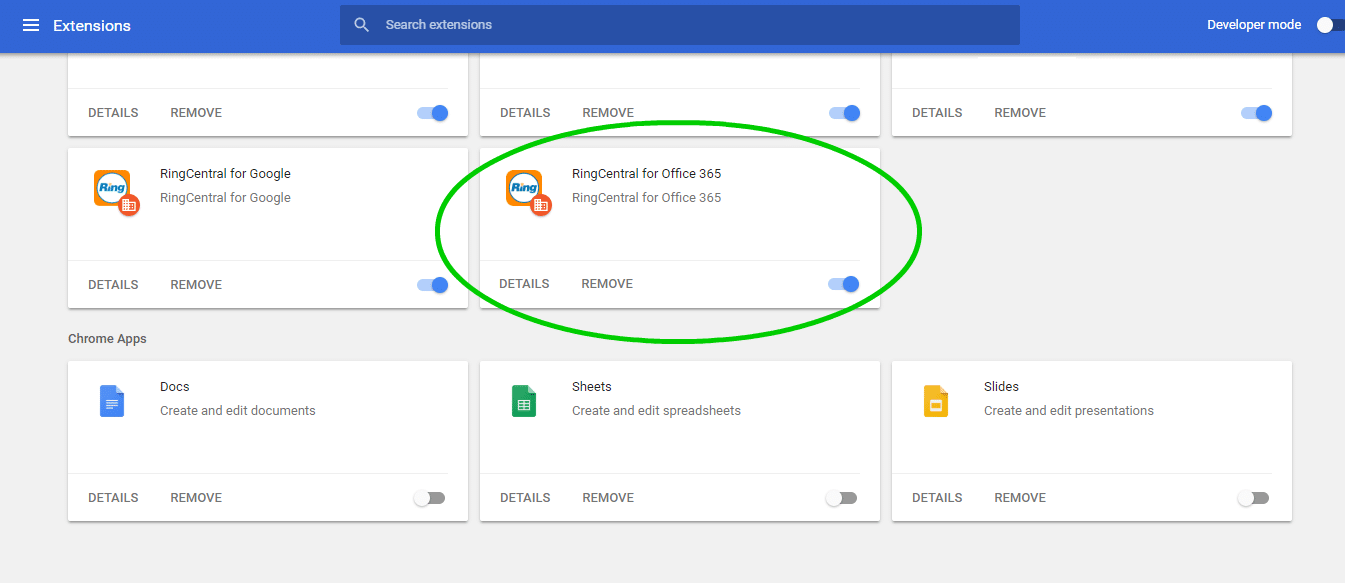Turn on the Sheets app toggle
This screenshot has width=1345, height=583.
[842, 498]
